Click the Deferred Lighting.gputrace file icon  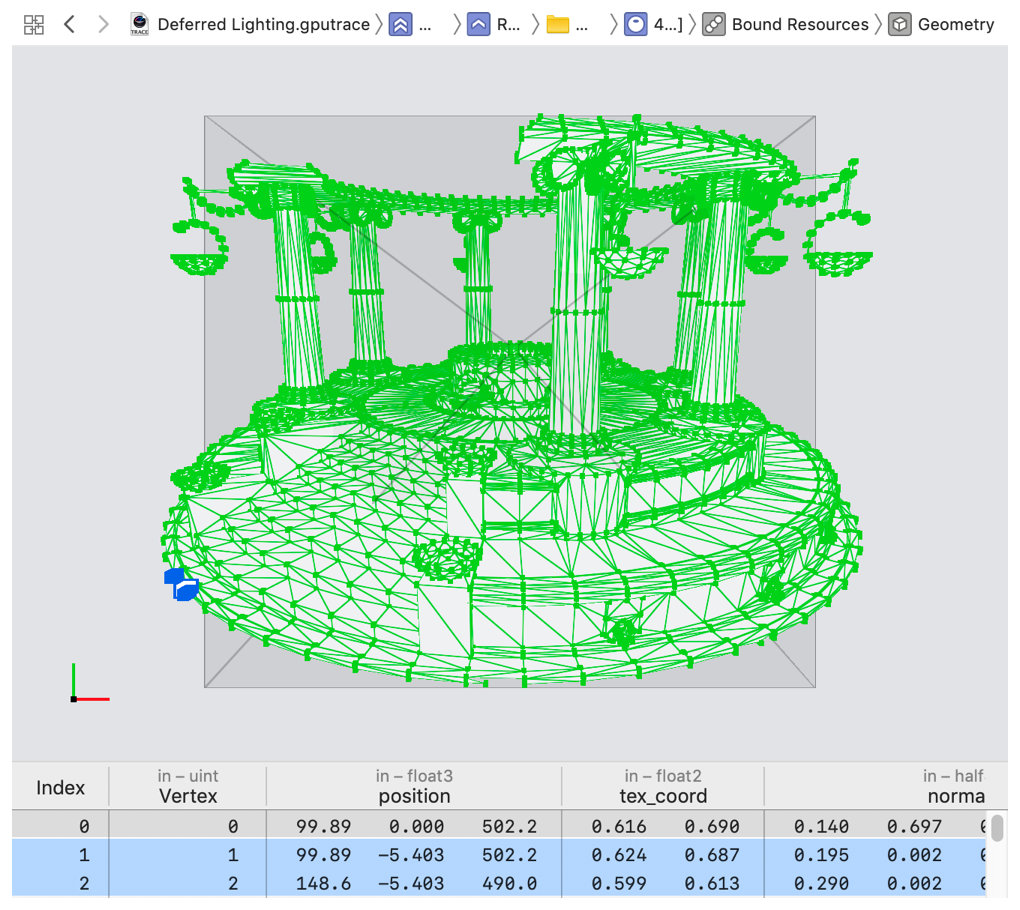139,25
